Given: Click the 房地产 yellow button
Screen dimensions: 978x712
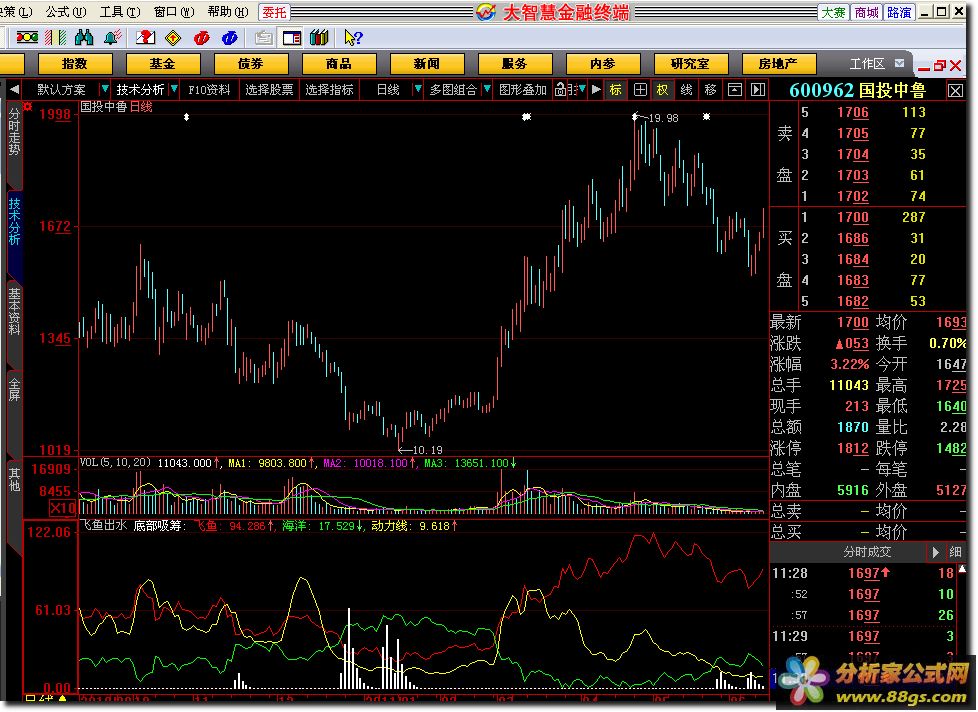Looking at the screenshot, I should click(x=778, y=64).
